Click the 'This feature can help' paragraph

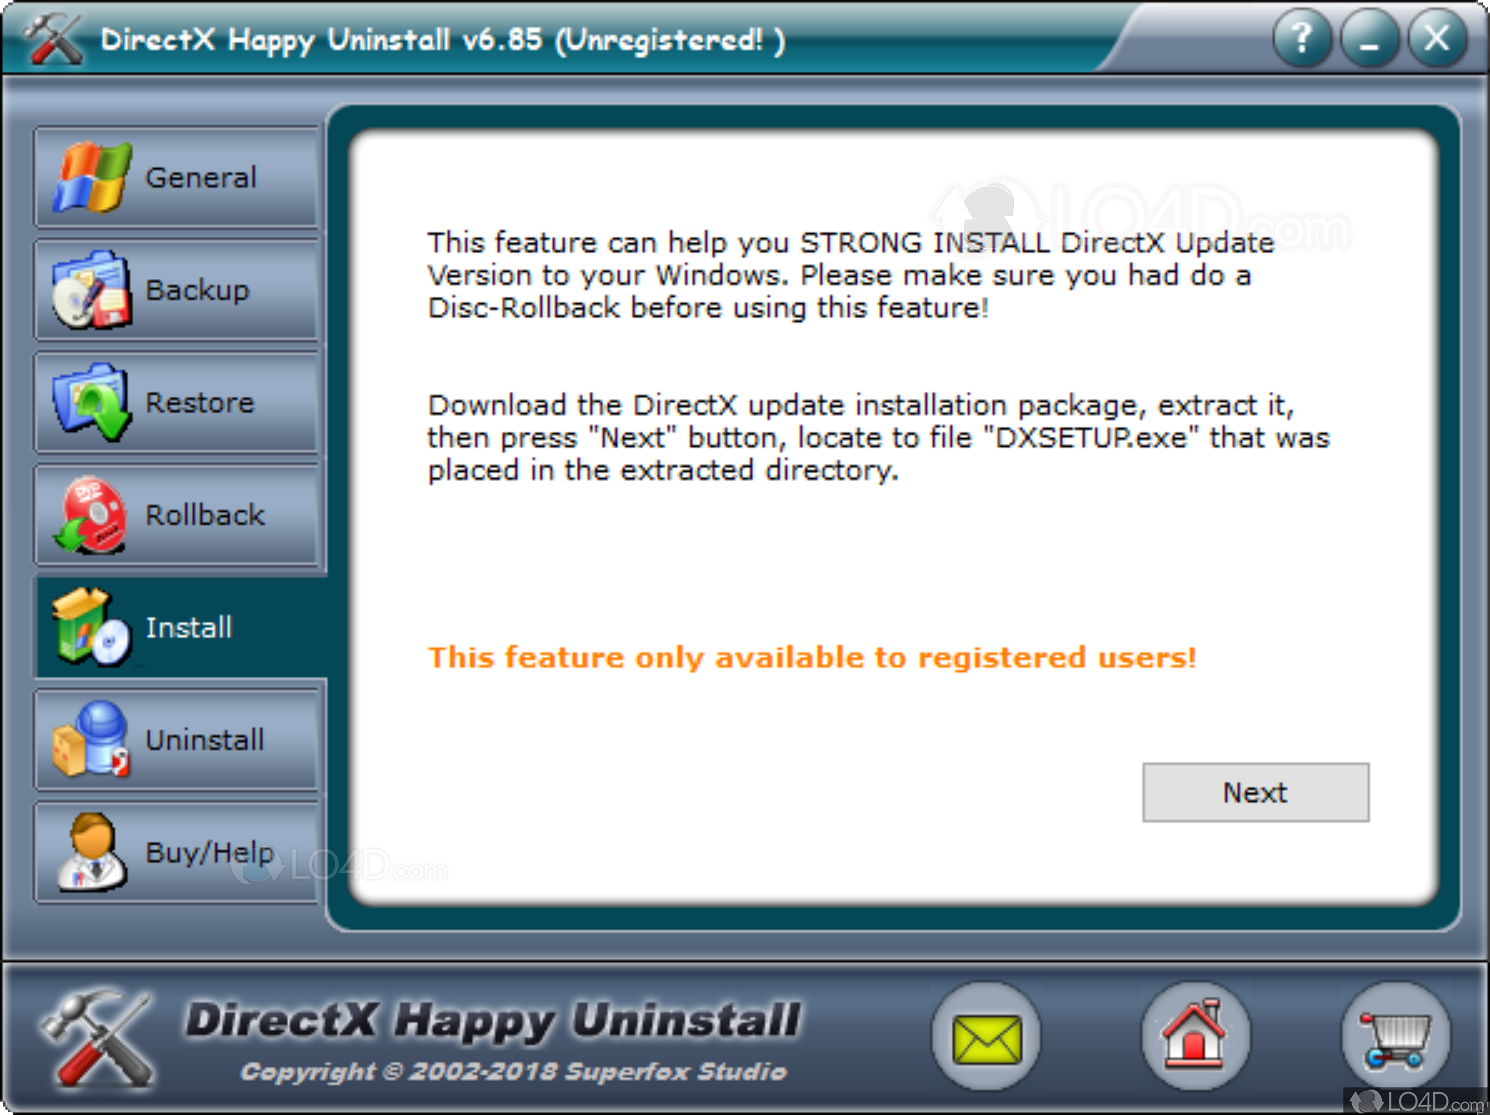(x=851, y=275)
